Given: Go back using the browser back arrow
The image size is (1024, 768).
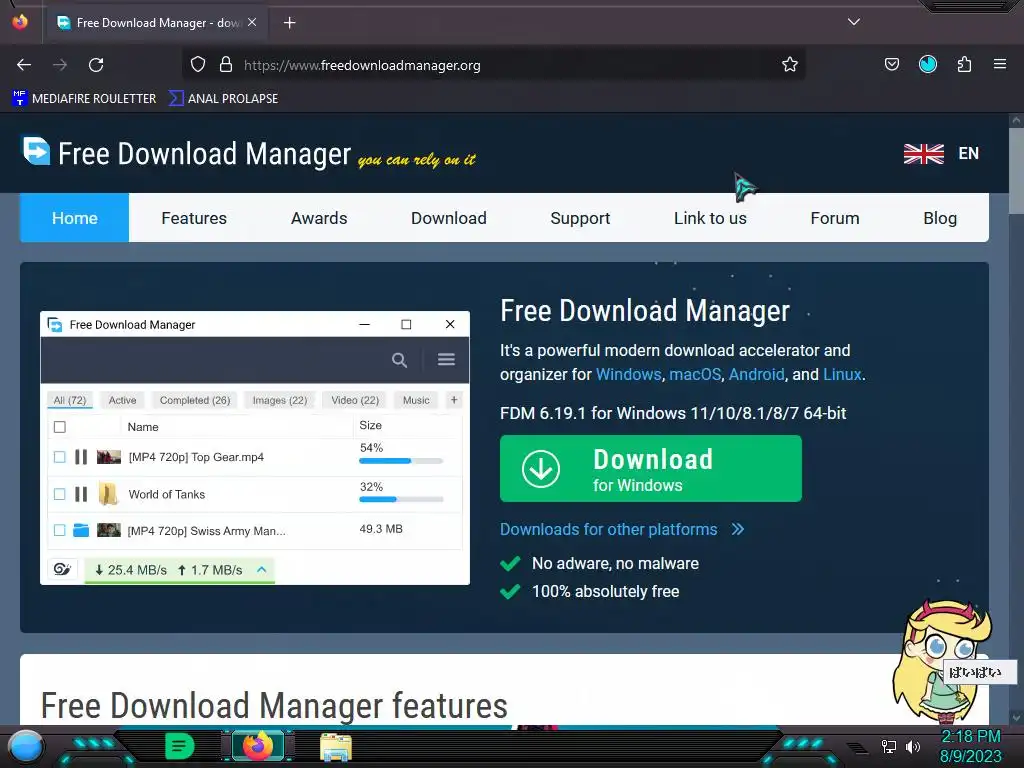Looking at the screenshot, I should tap(24, 65).
